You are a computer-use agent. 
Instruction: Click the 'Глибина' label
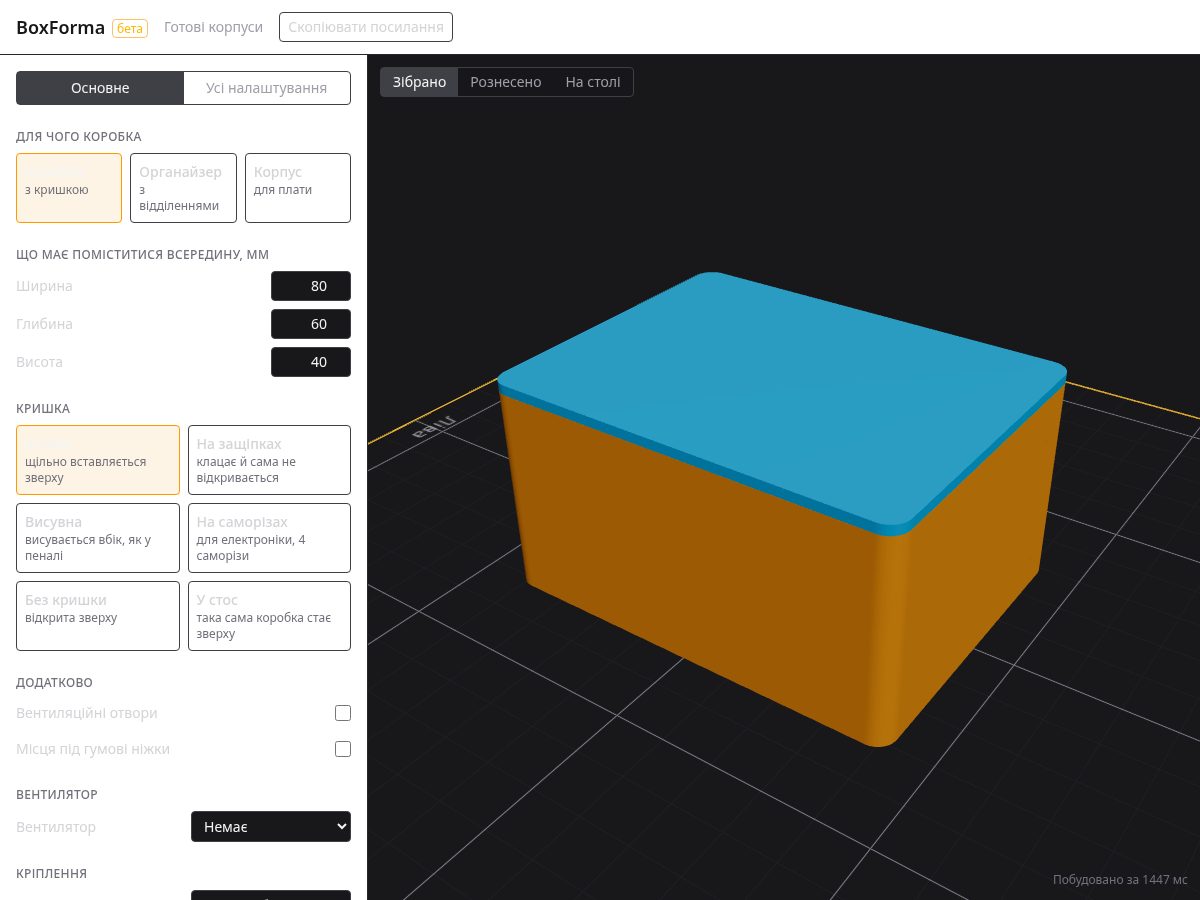pos(44,324)
